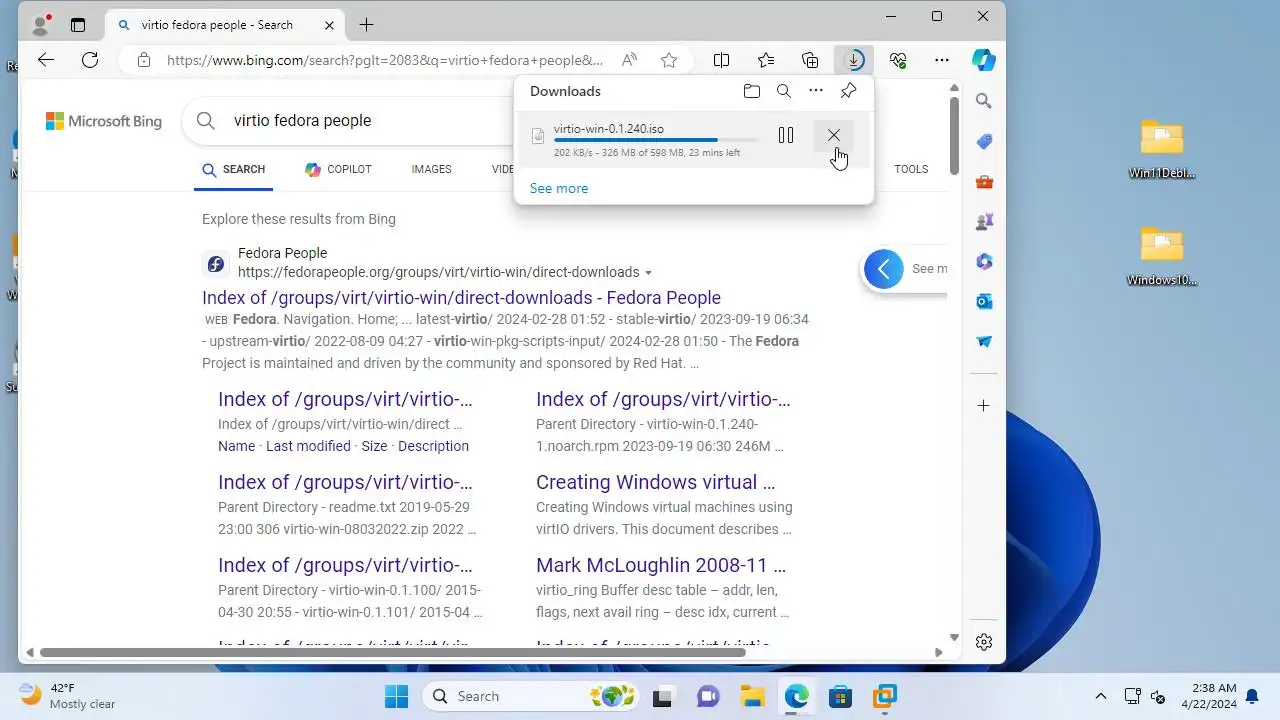
Task: Refresh the Bing search page
Action: pos(90,60)
